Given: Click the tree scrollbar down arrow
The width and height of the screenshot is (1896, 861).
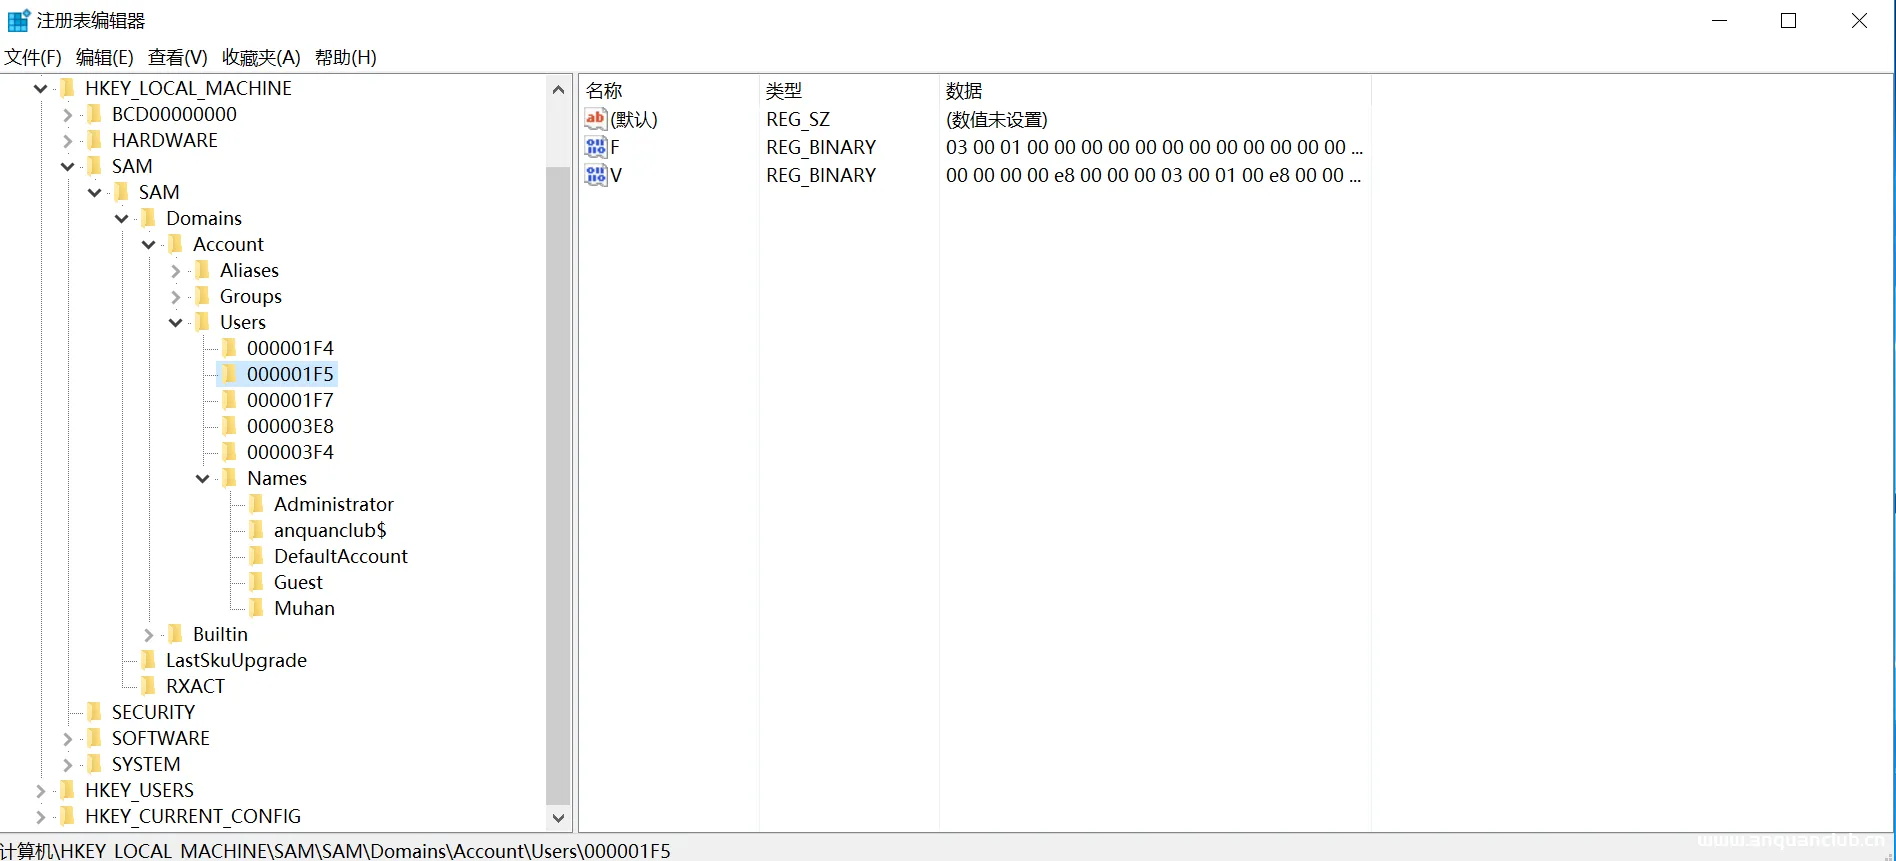Looking at the screenshot, I should (x=558, y=817).
